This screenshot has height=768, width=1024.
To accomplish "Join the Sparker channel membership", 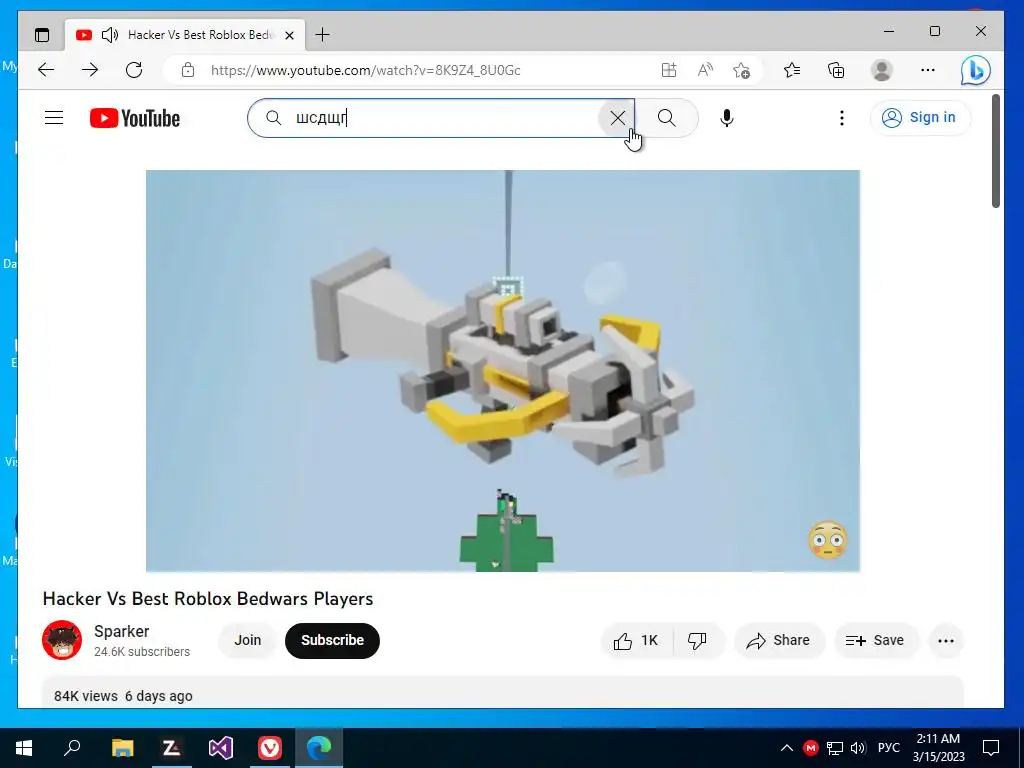I will pyautogui.click(x=248, y=641).
